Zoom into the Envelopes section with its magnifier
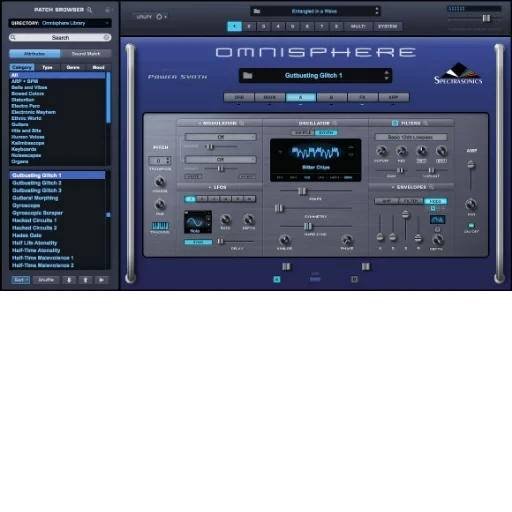The image size is (512, 512). pyautogui.click(x=431, y=187)
